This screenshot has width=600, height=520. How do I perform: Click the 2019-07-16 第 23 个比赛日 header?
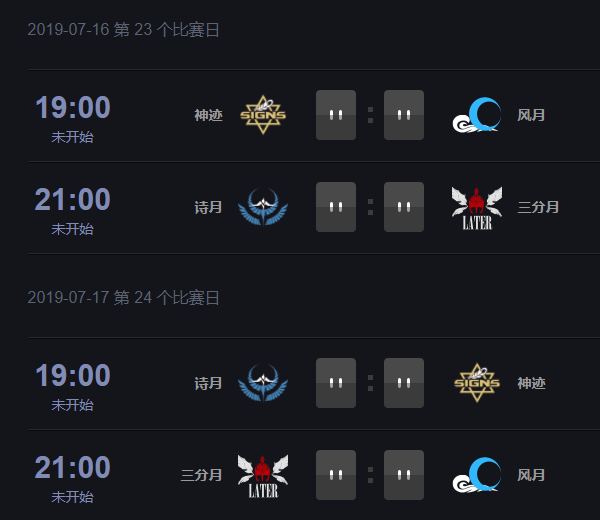click(124, 30)
